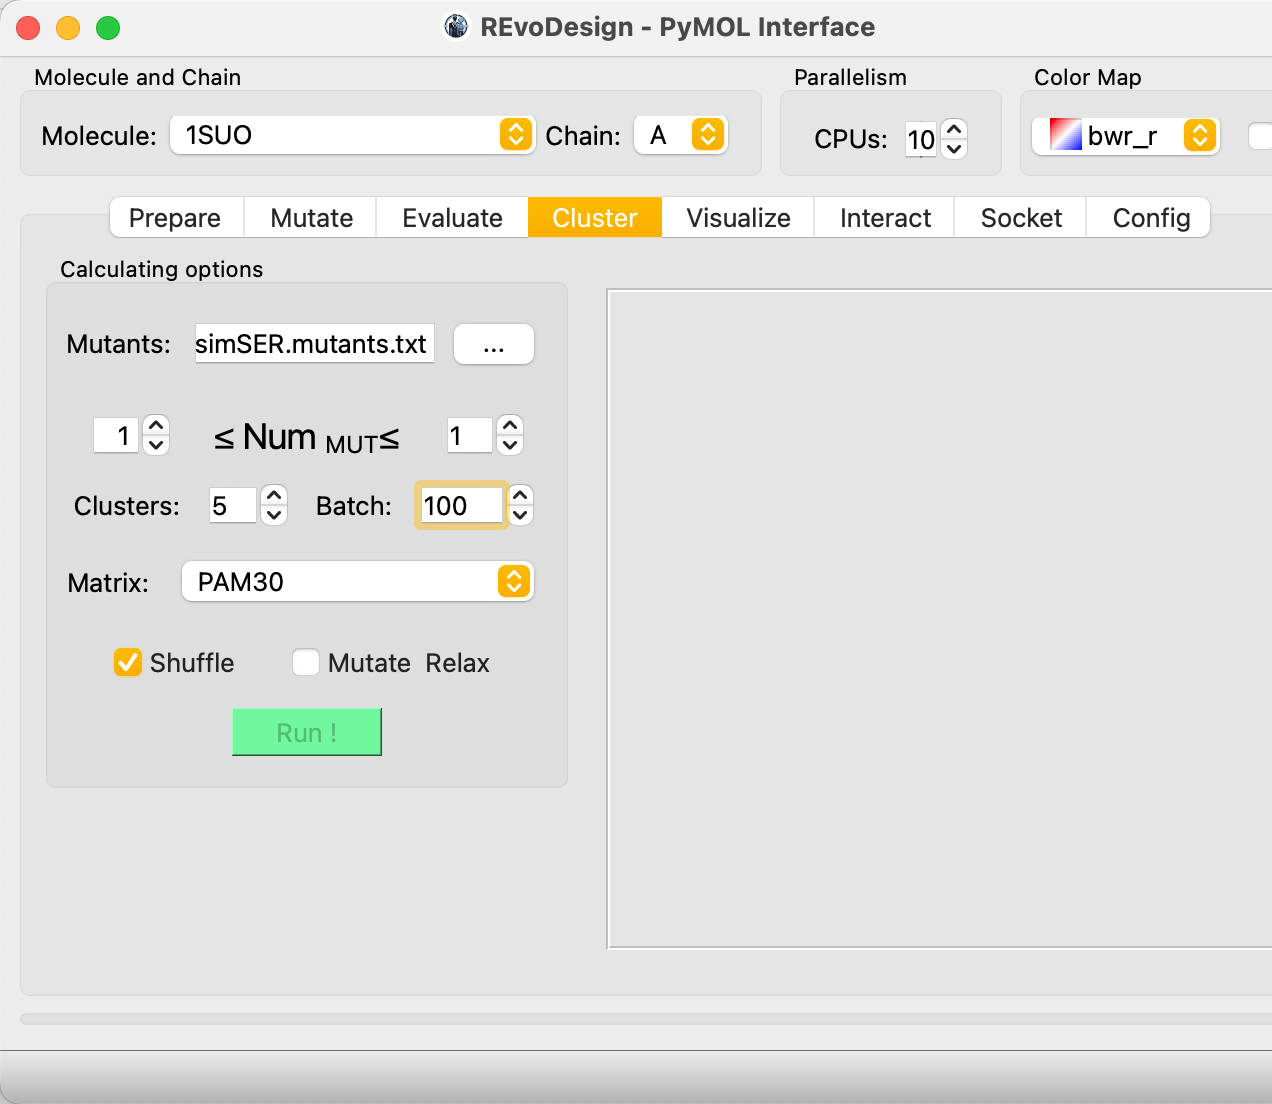The width and height of the screenshot is (1272, 1104).
Task: Minimize the REvoDesign window
Action: (68, 28)
